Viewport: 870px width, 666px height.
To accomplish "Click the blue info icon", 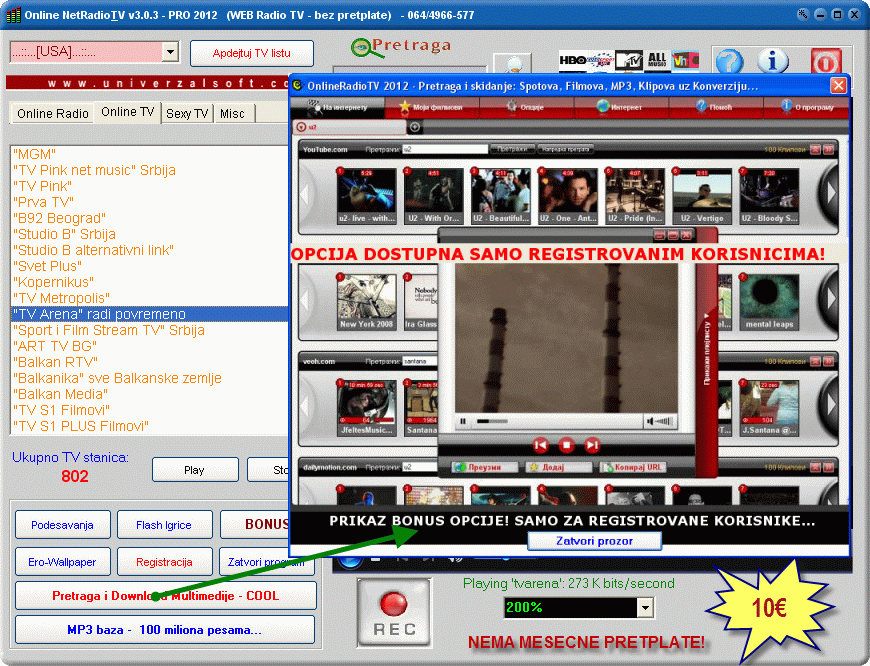I will click(x=773, y=61).
